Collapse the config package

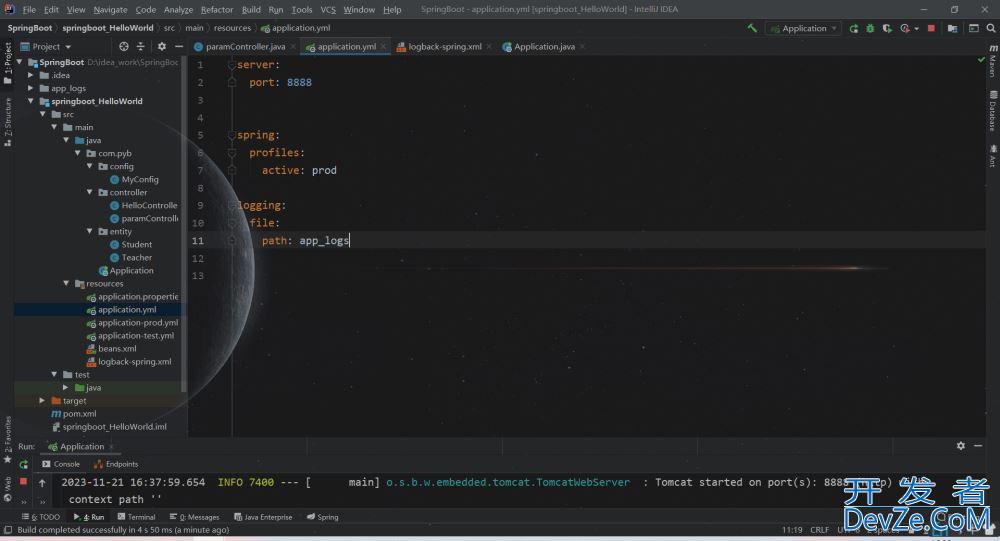[x=90, y=167]
